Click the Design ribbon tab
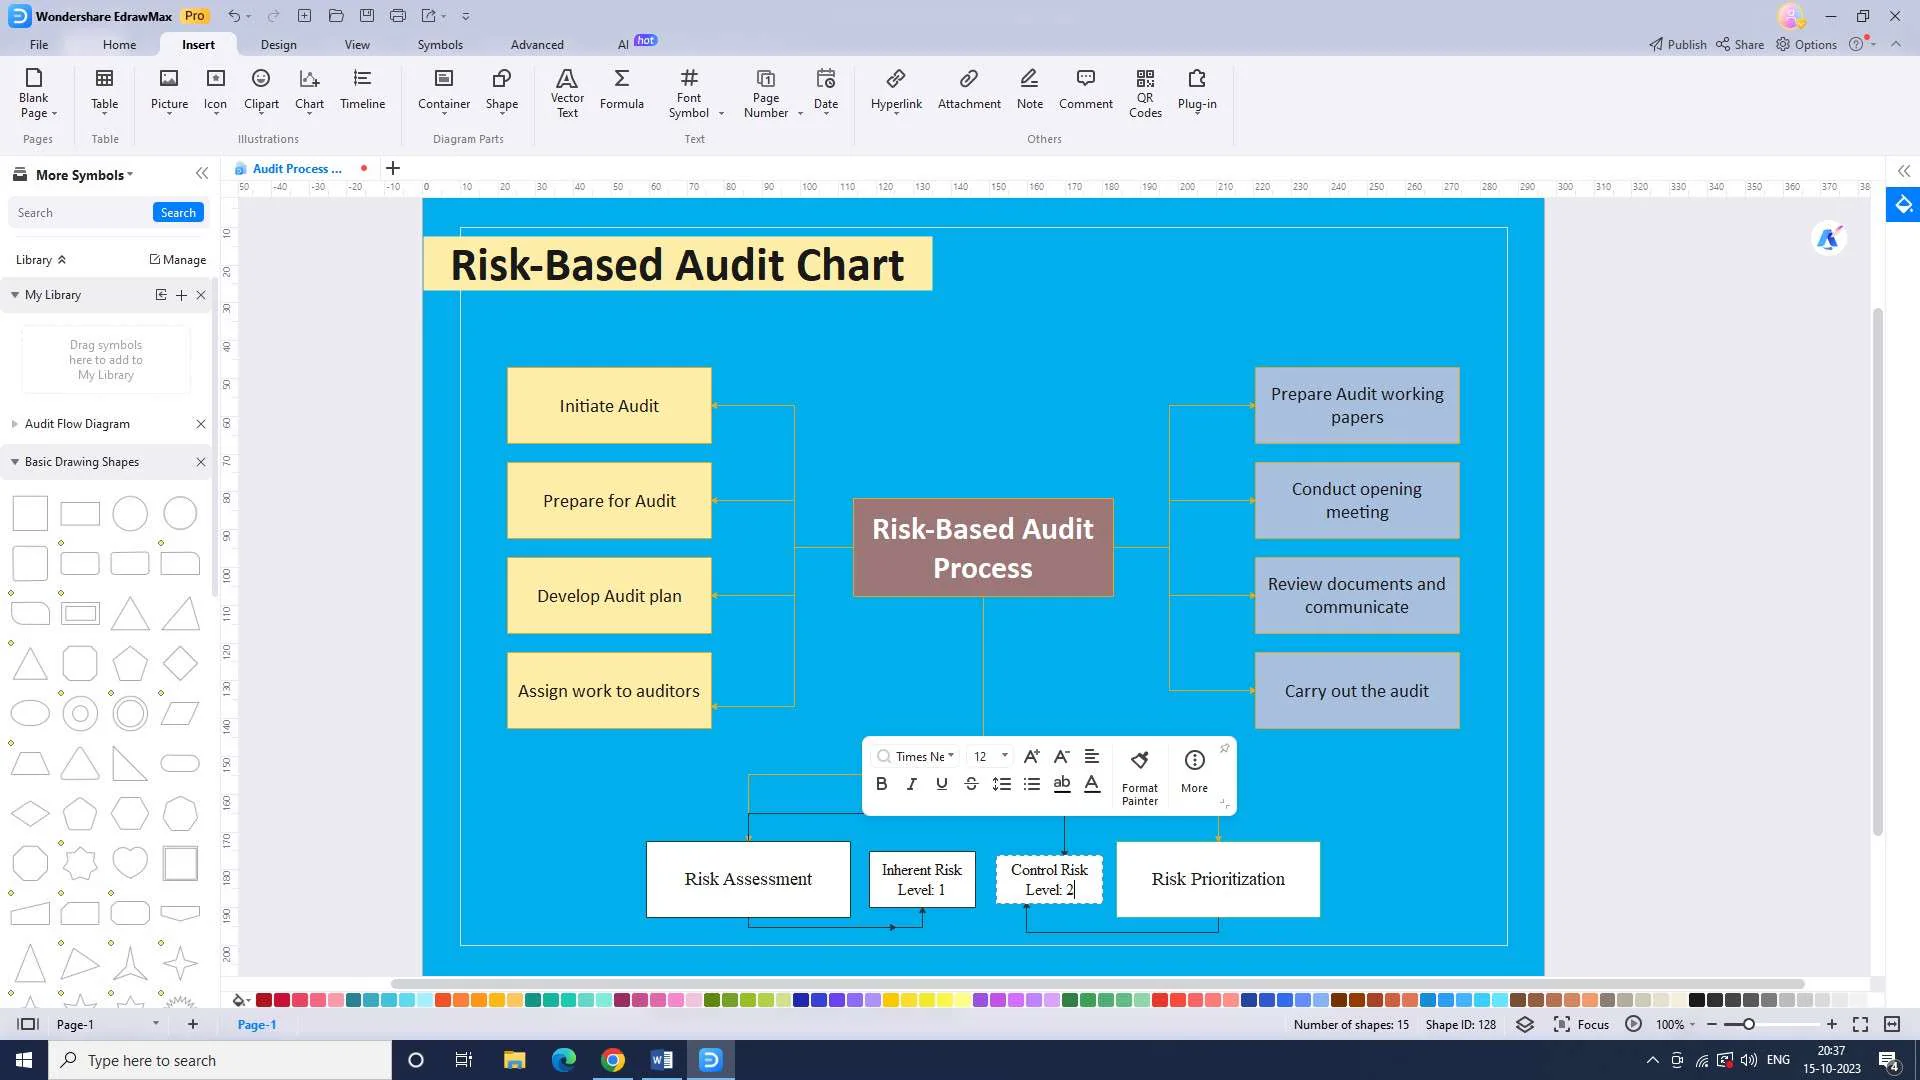The width and height of the screenshot is (1920, 1080). (277, 44)
